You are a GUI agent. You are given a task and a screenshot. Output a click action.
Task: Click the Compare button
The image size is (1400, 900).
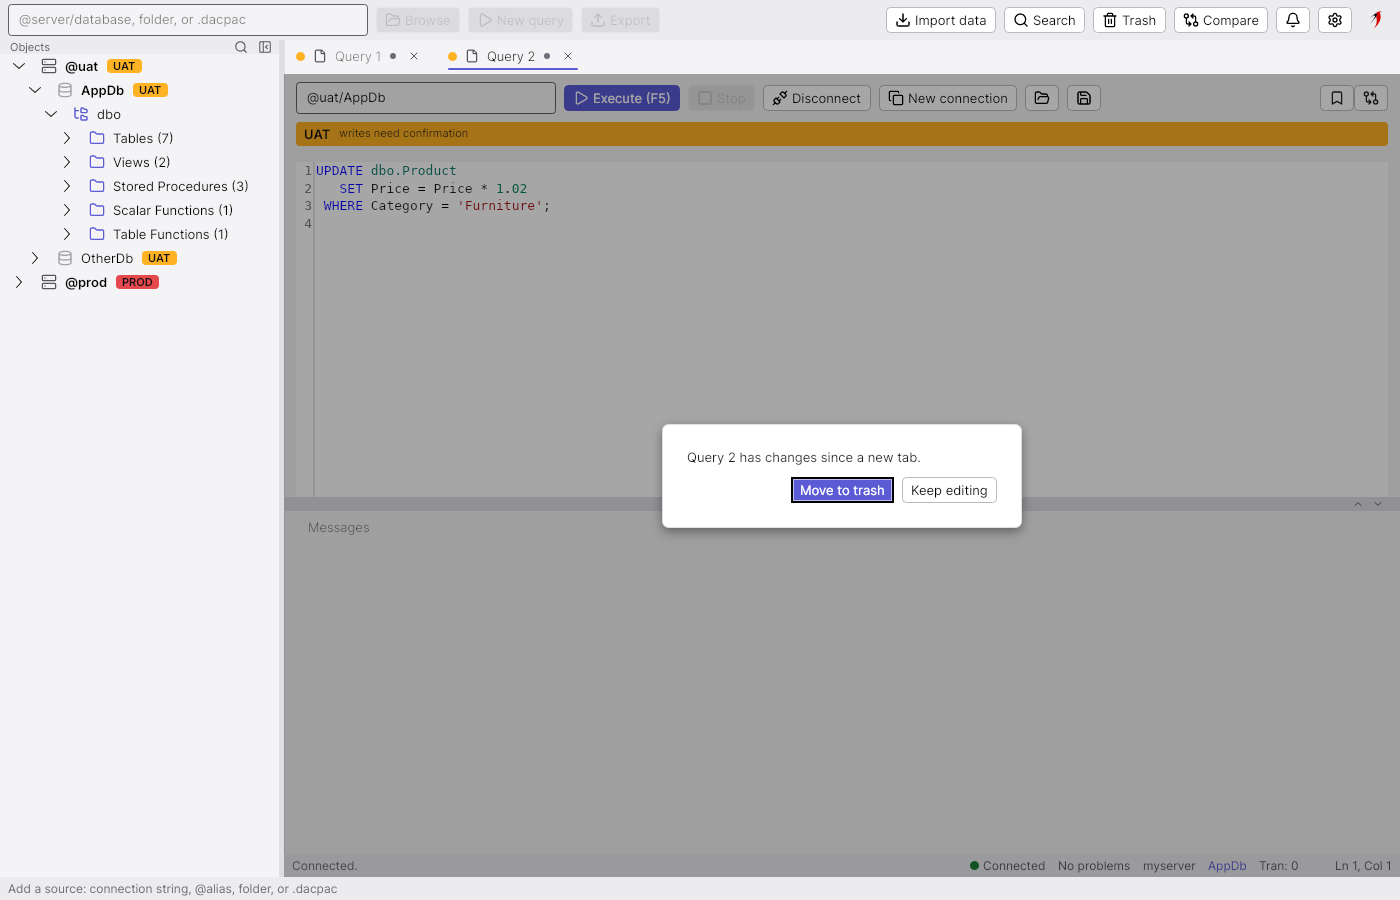pos(1221,20)
